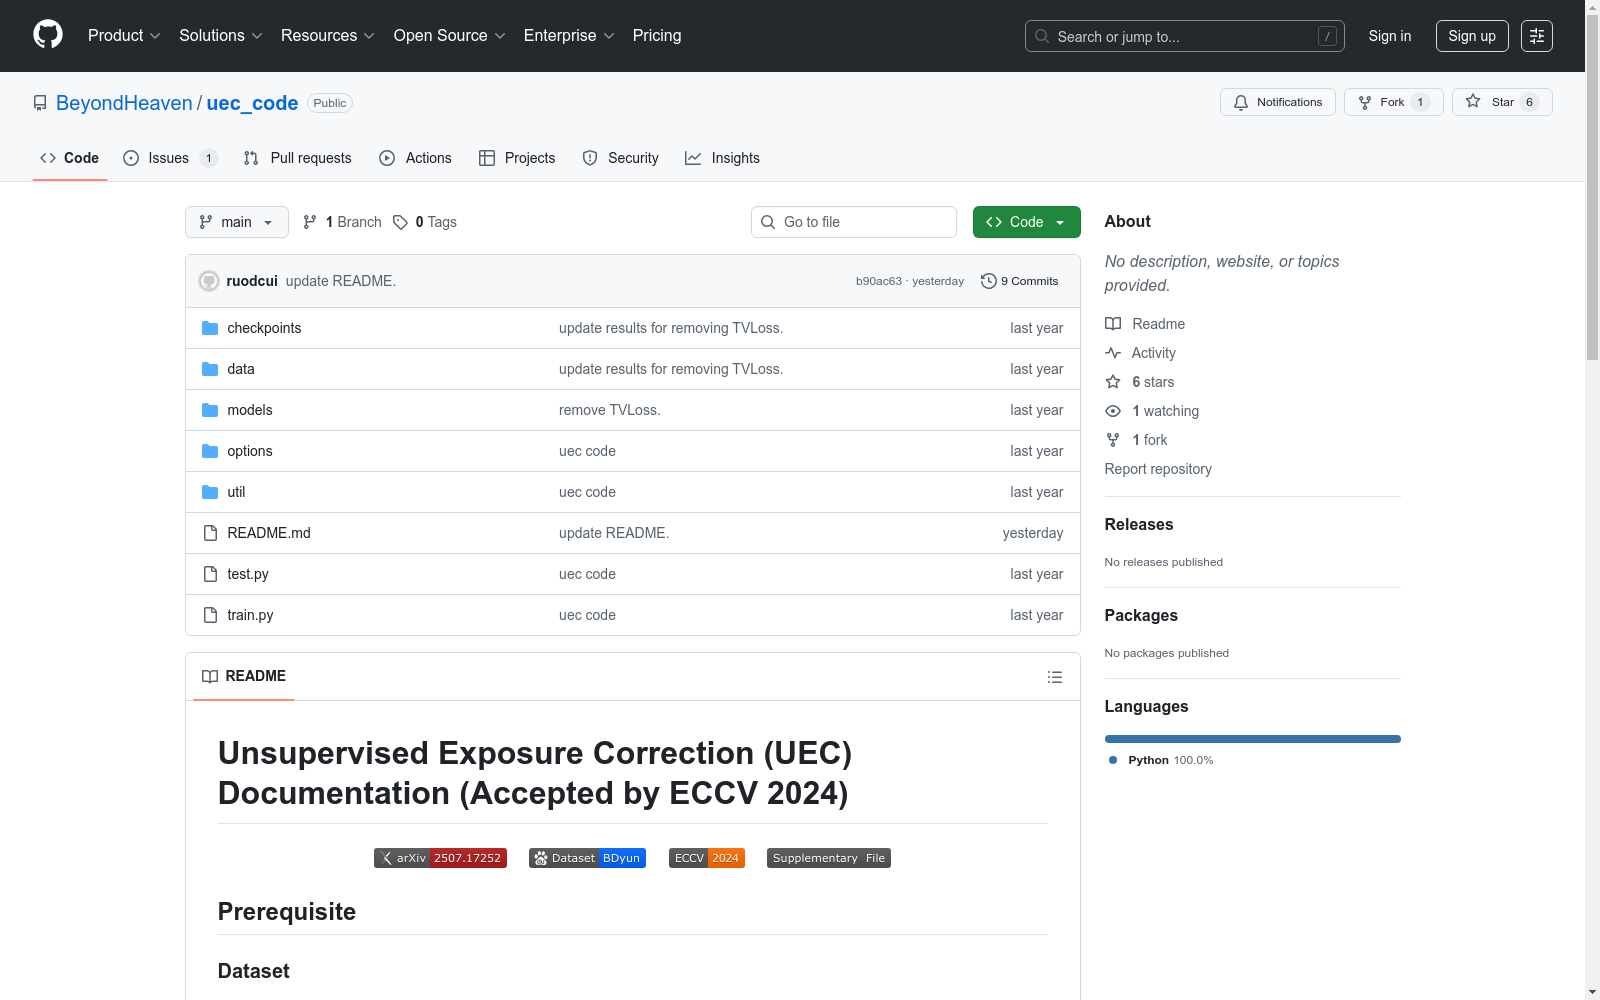This screenshot has width=1600, height=1000.
Task: Click the models folder icon
Action: tap(210, 410)
